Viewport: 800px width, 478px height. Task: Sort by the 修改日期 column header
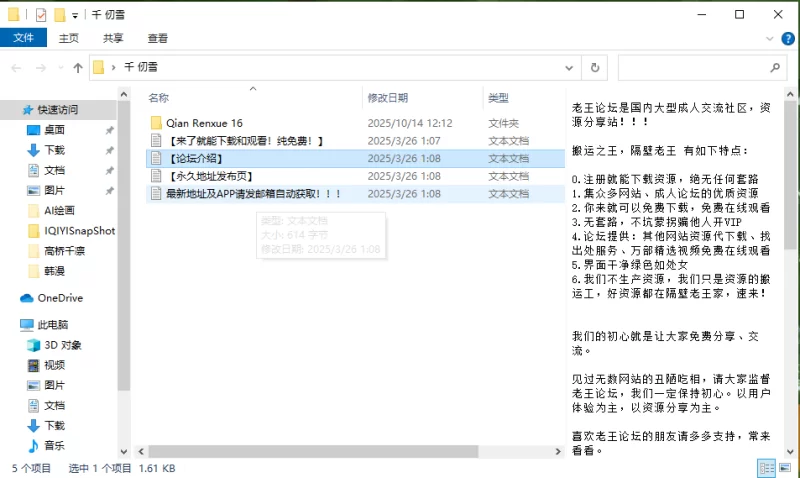[x=388, y=98]
